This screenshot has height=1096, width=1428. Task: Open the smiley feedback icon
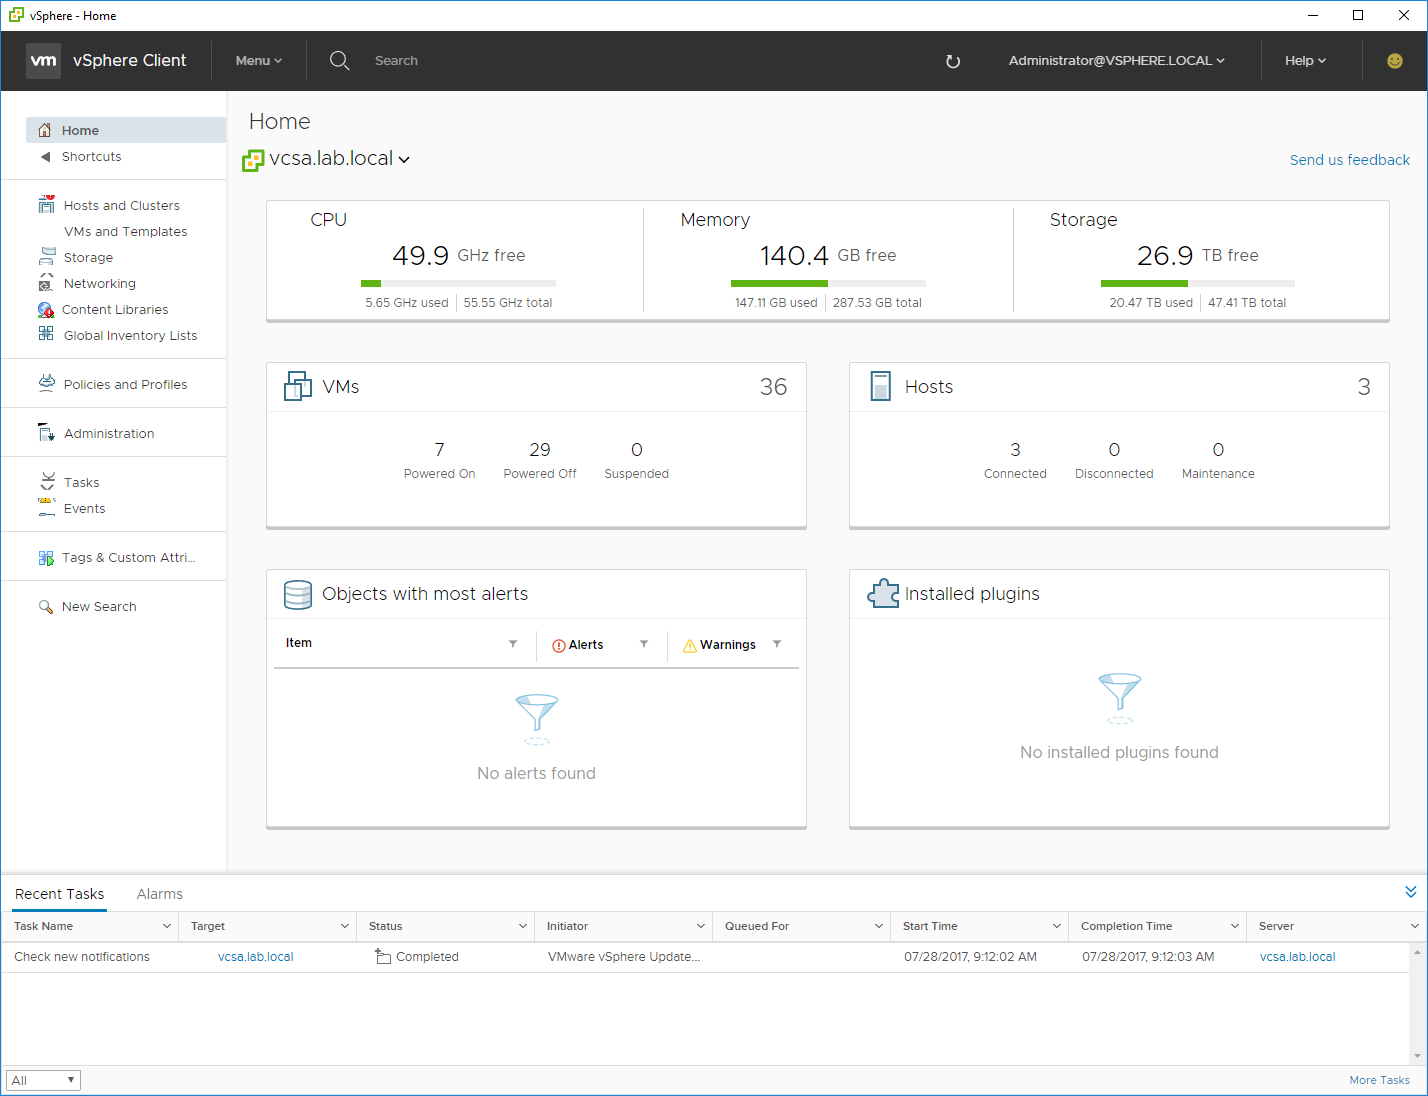[x=1395, y=61]
